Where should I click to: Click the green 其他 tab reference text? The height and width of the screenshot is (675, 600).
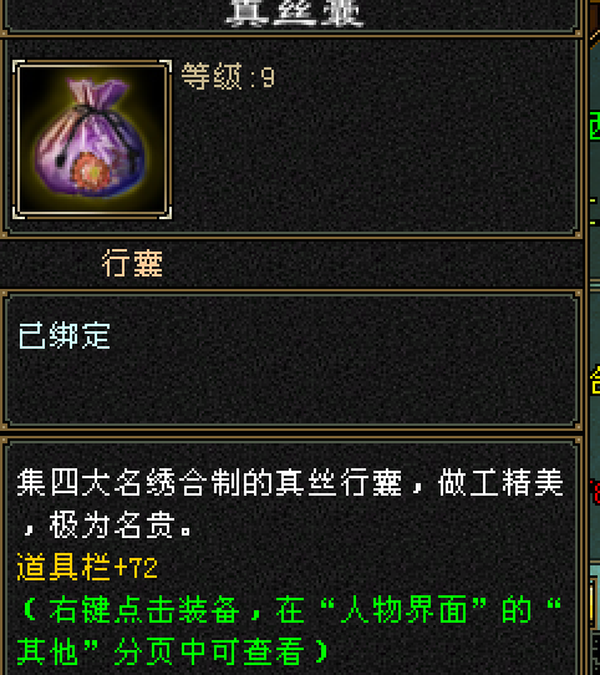tap(47, 652)
